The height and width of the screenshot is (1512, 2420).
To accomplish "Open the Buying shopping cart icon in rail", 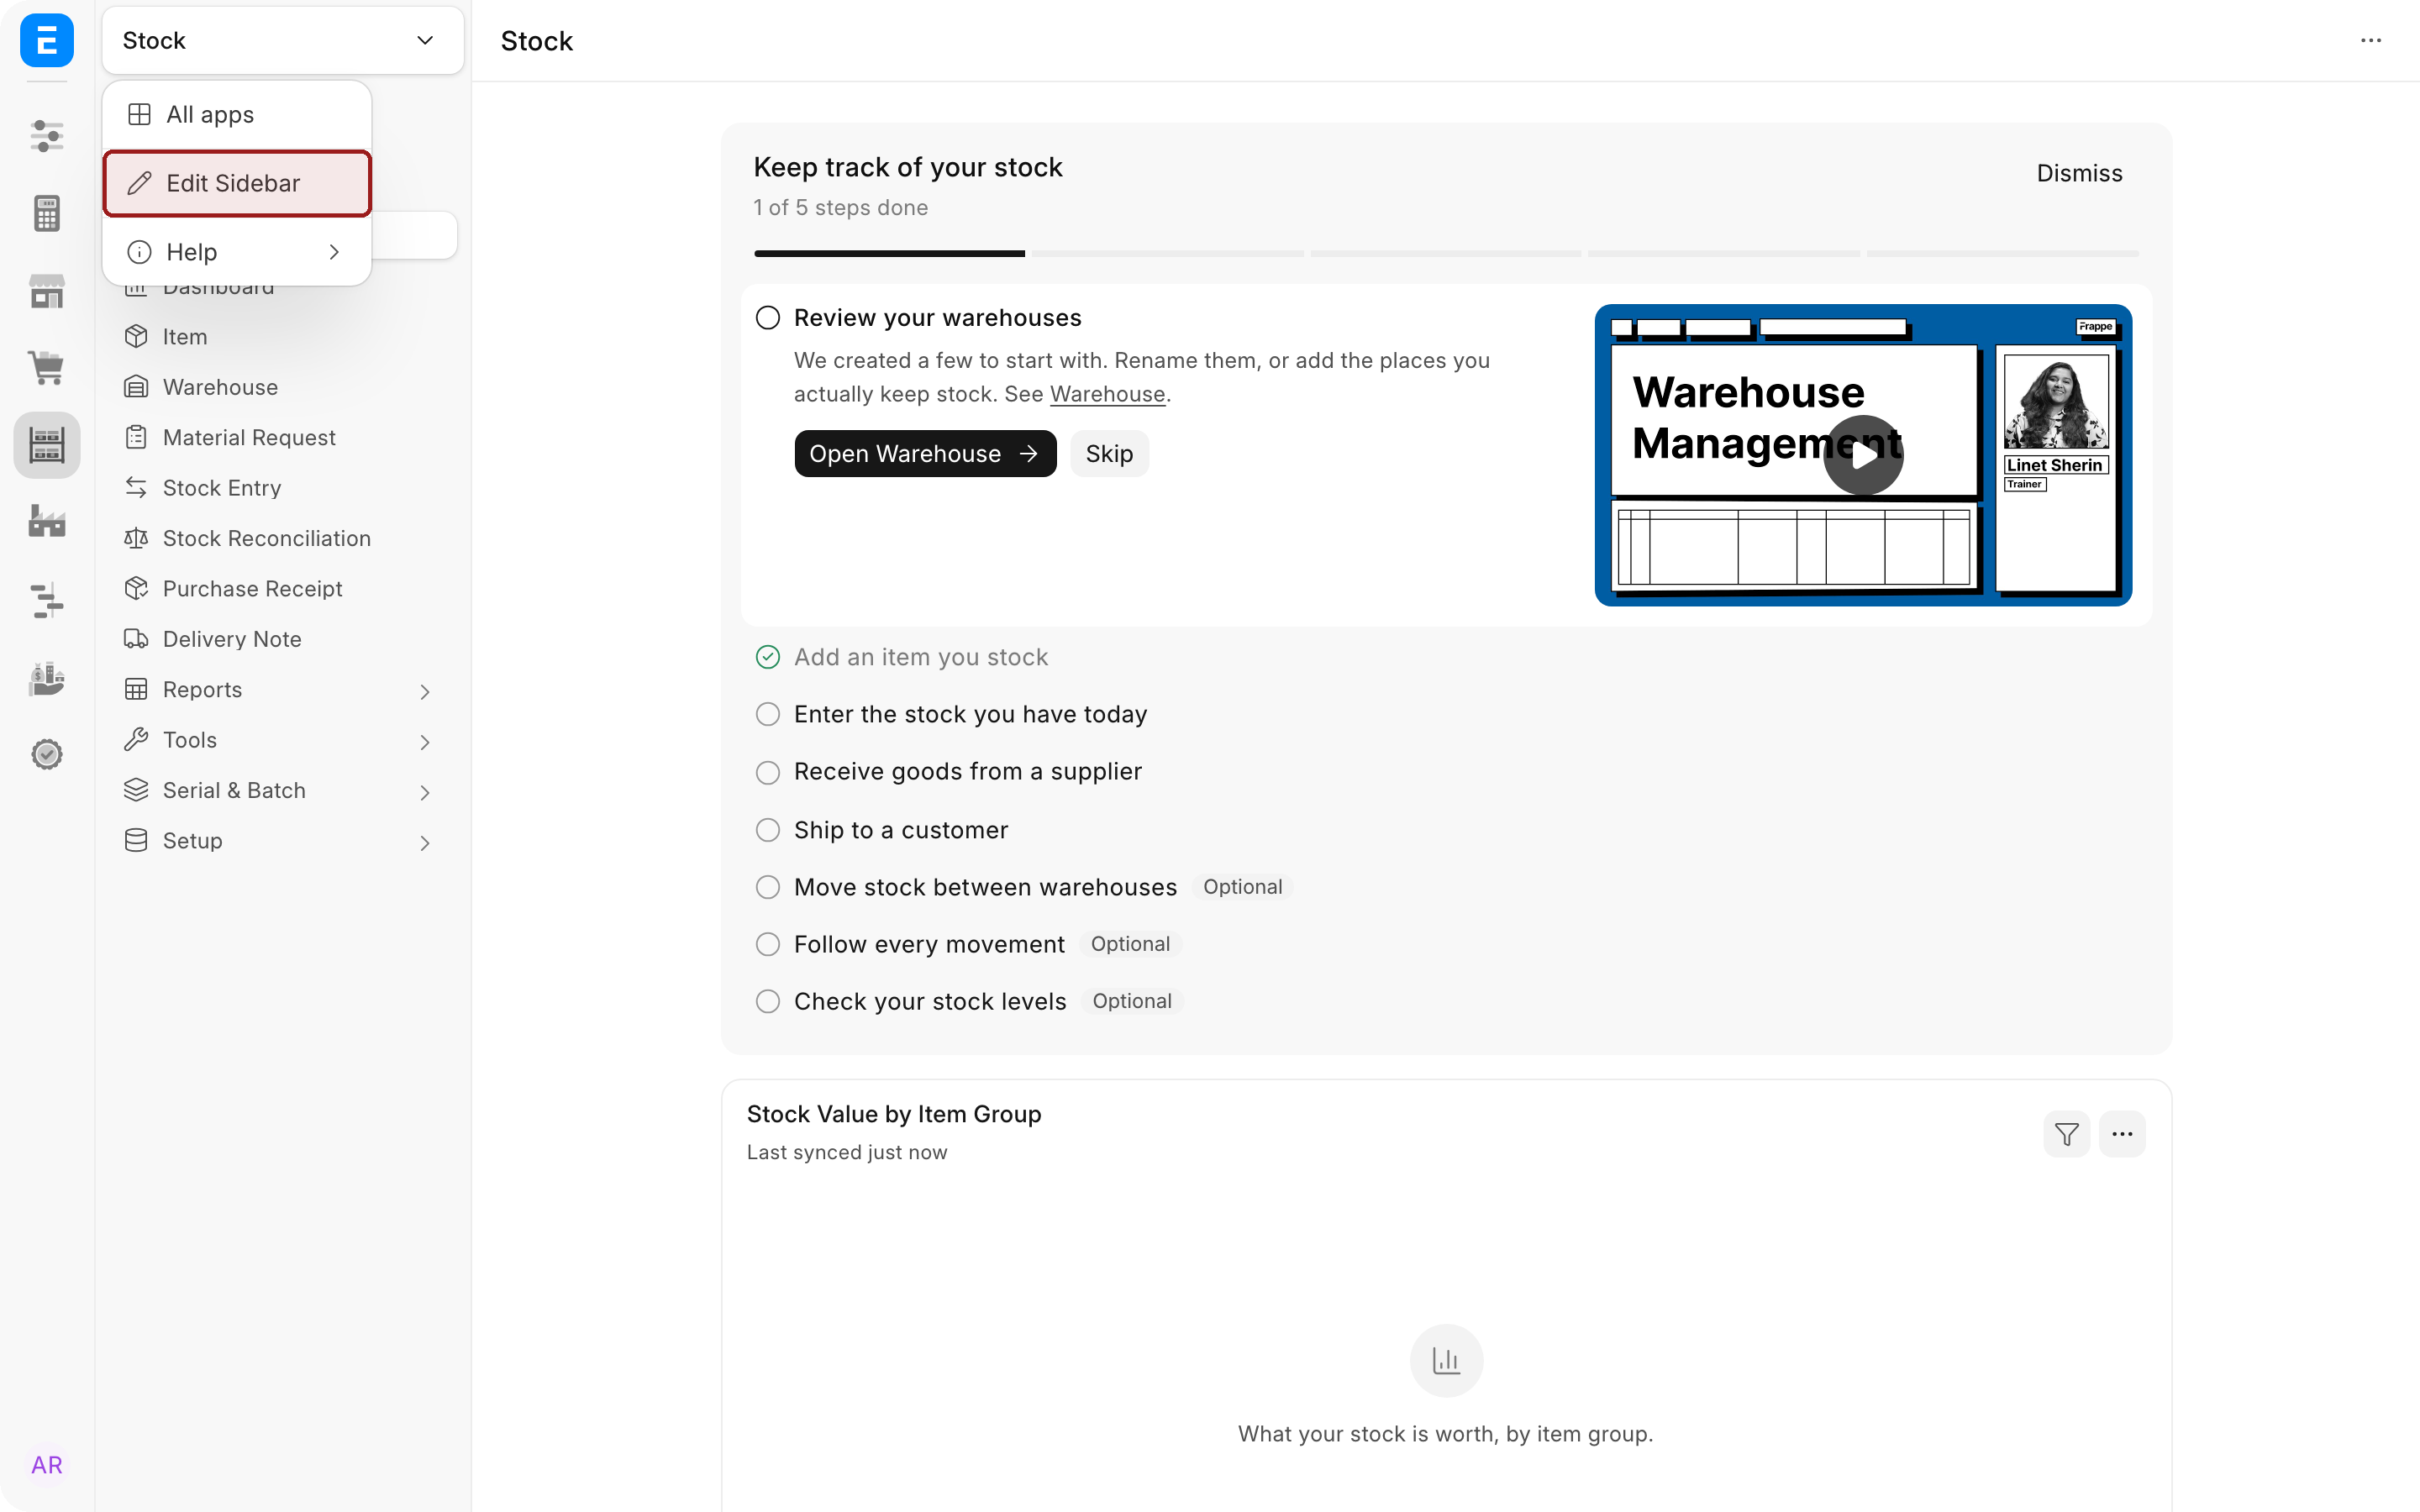I will point(47,367).
